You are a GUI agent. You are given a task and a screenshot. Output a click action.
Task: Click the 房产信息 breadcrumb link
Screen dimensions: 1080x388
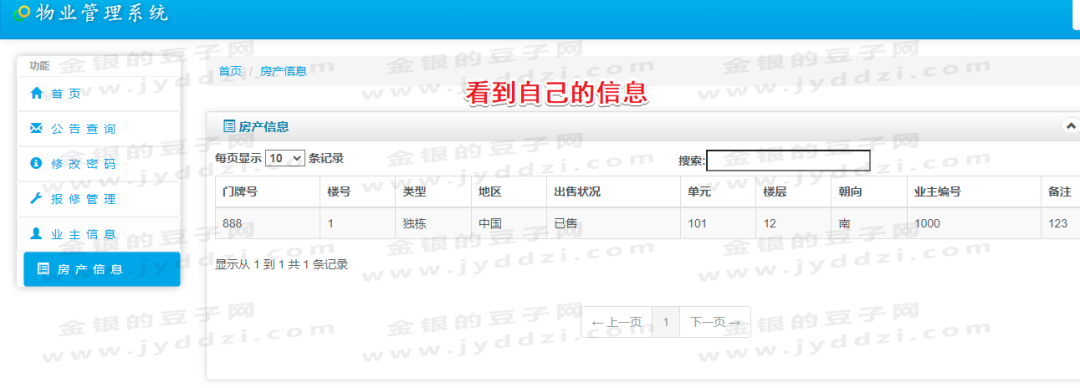283,71
